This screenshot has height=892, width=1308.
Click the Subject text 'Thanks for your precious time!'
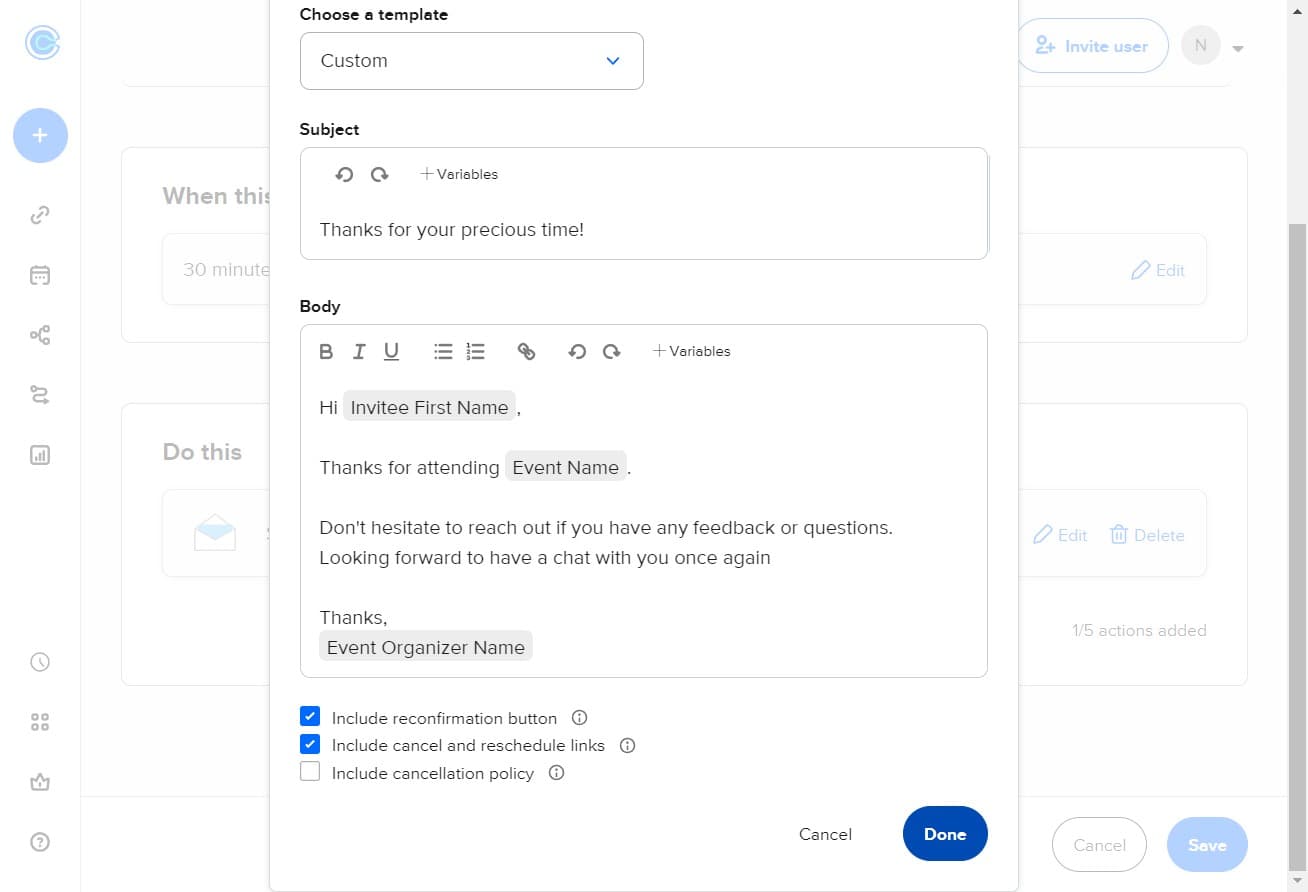pos(451,230)
